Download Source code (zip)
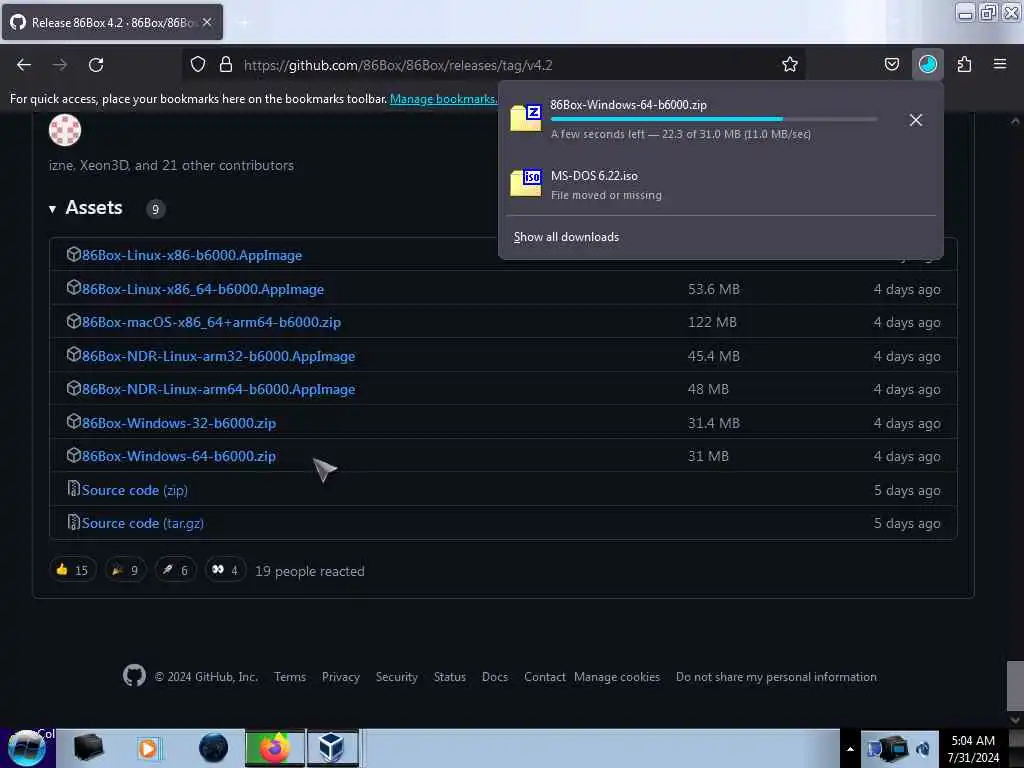1024x768 pixels. [x=135, y=490]
